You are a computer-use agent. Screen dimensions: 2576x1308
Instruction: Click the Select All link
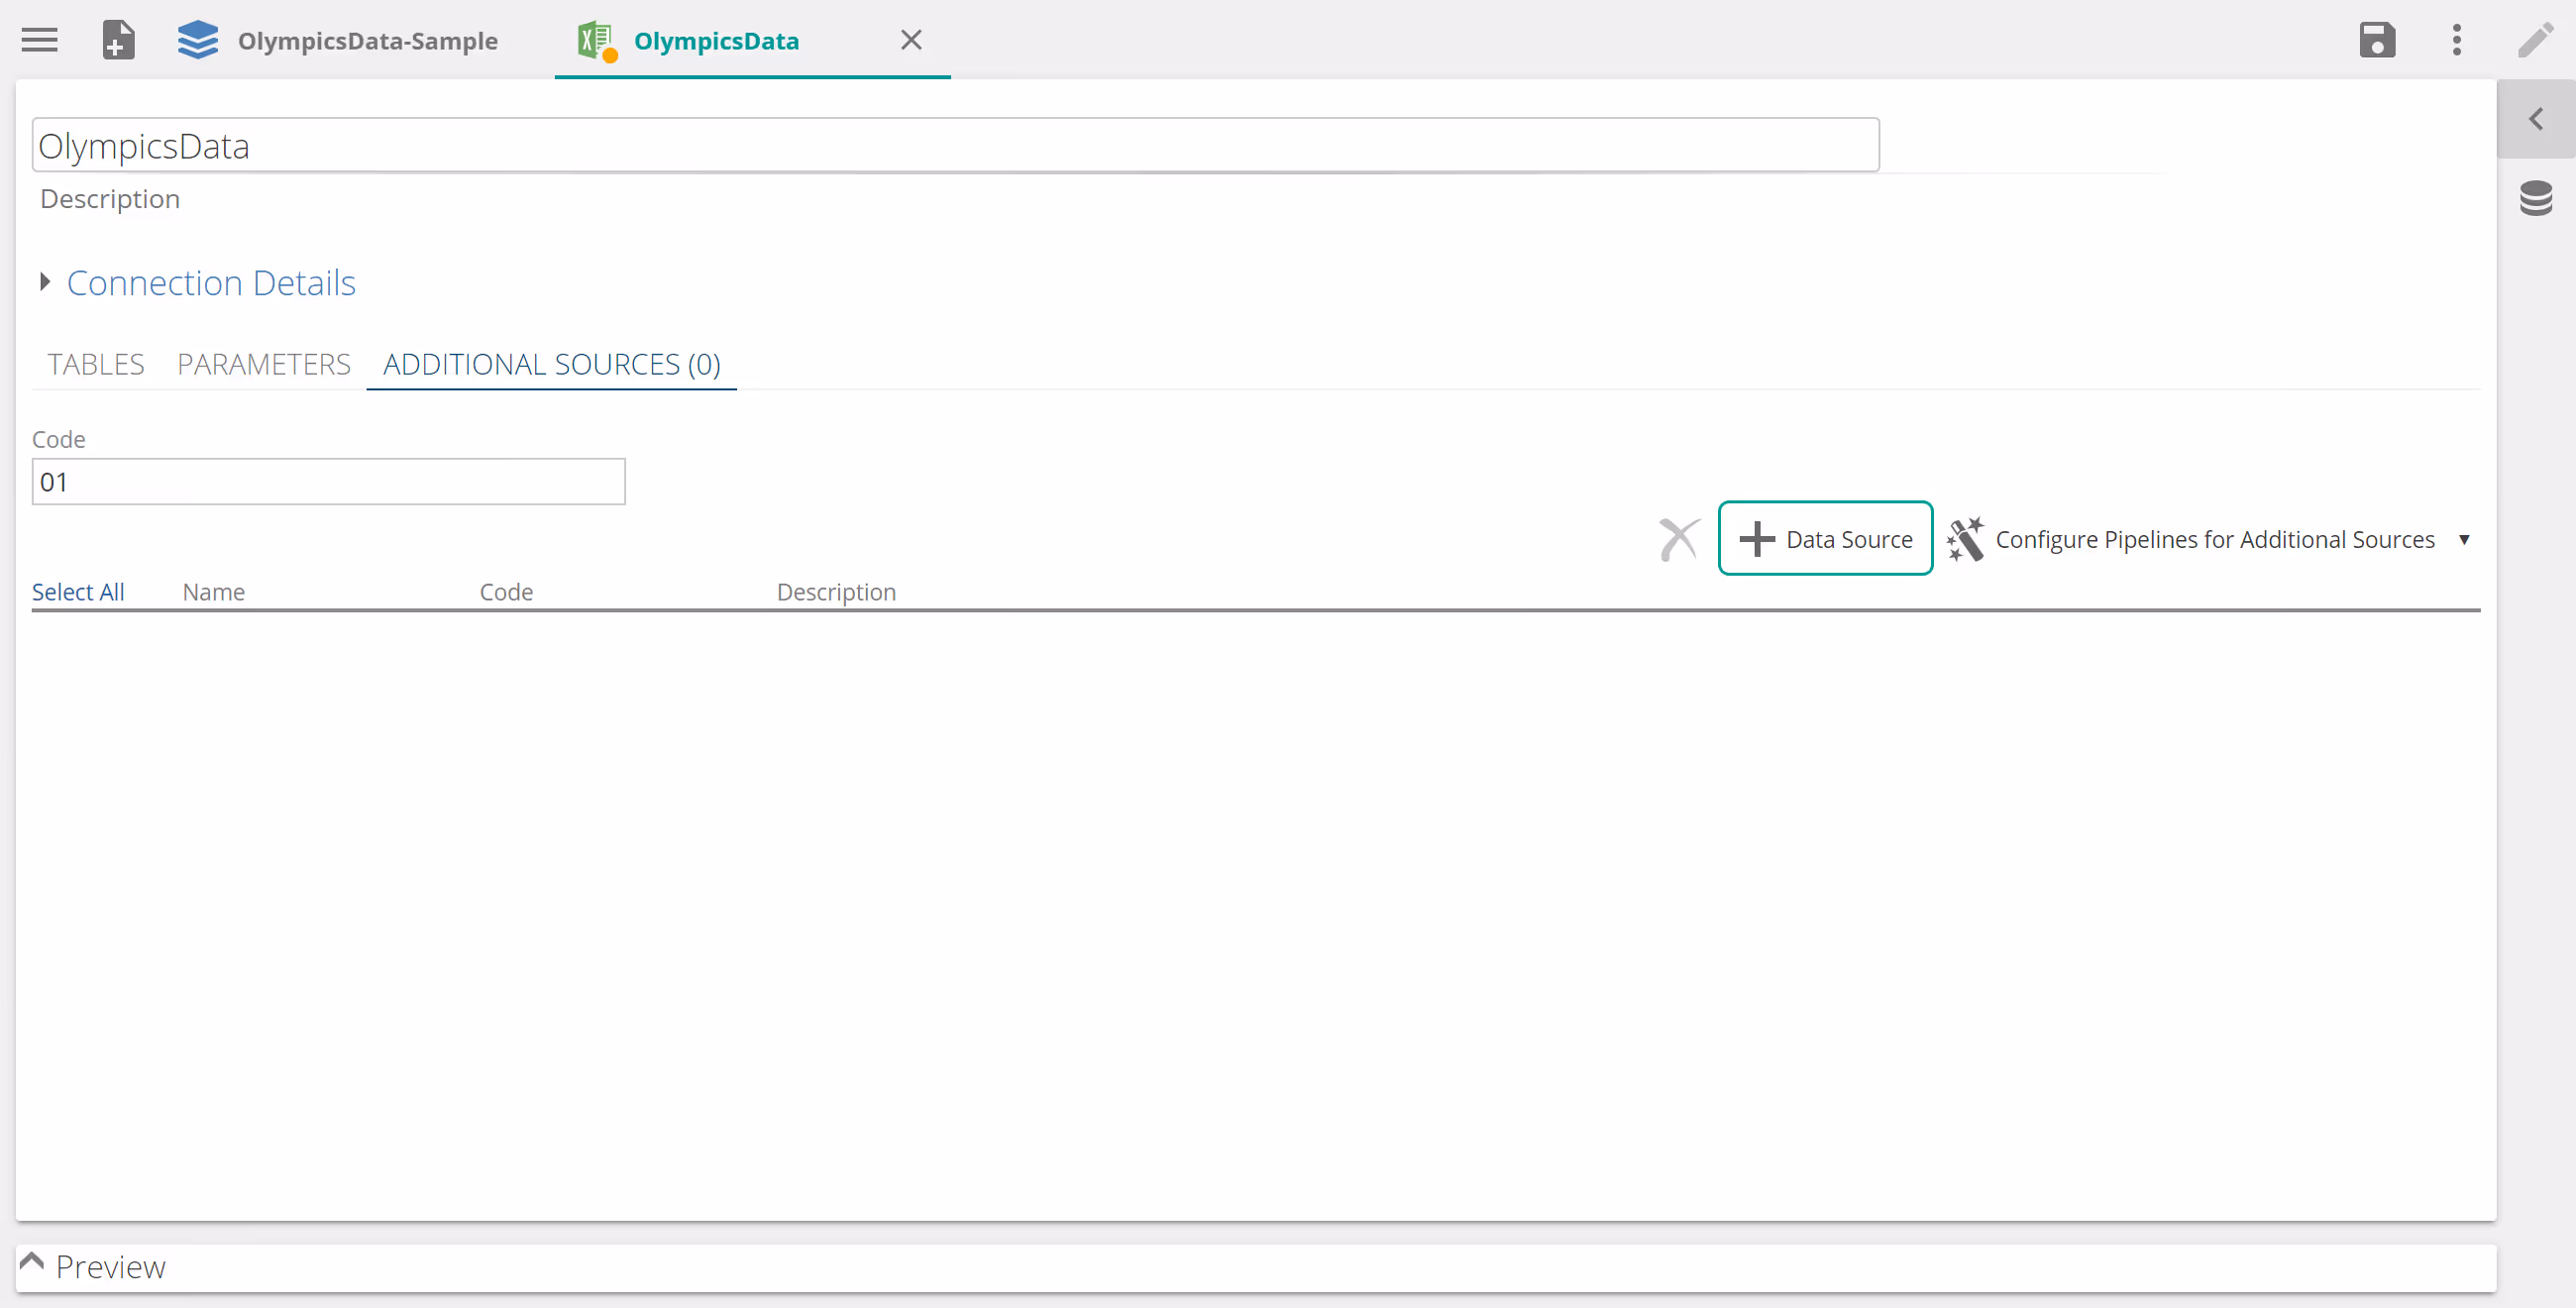tap(78, 592)
